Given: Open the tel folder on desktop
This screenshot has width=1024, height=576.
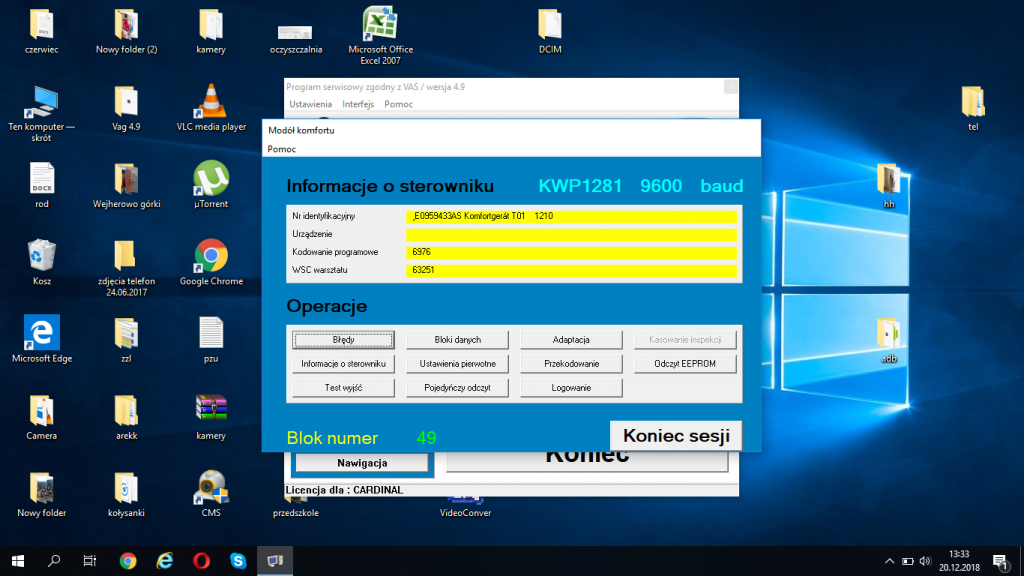Looking at the screenshot, I should click(x=973, y=102).
